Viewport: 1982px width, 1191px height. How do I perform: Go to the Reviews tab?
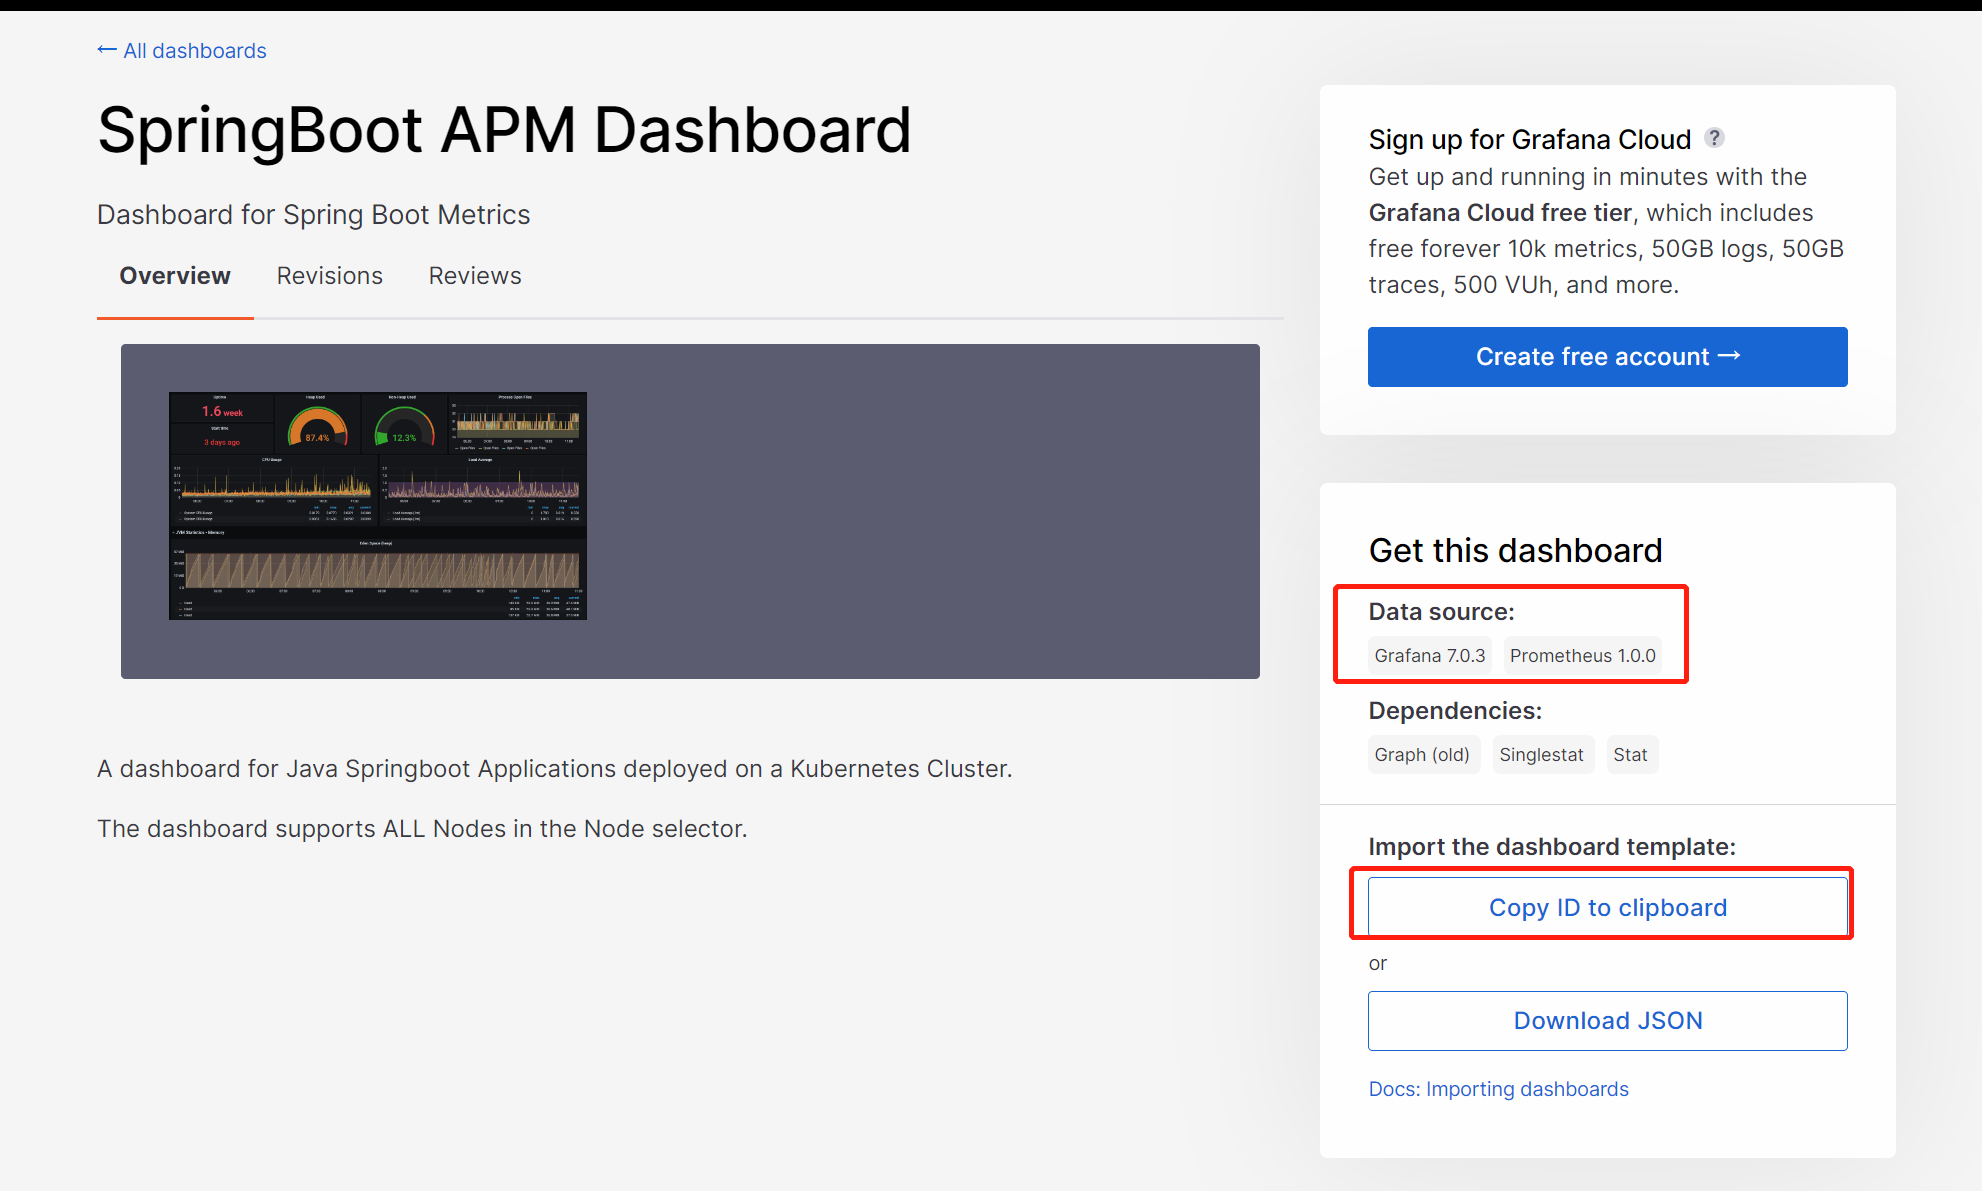coord(475,276)
